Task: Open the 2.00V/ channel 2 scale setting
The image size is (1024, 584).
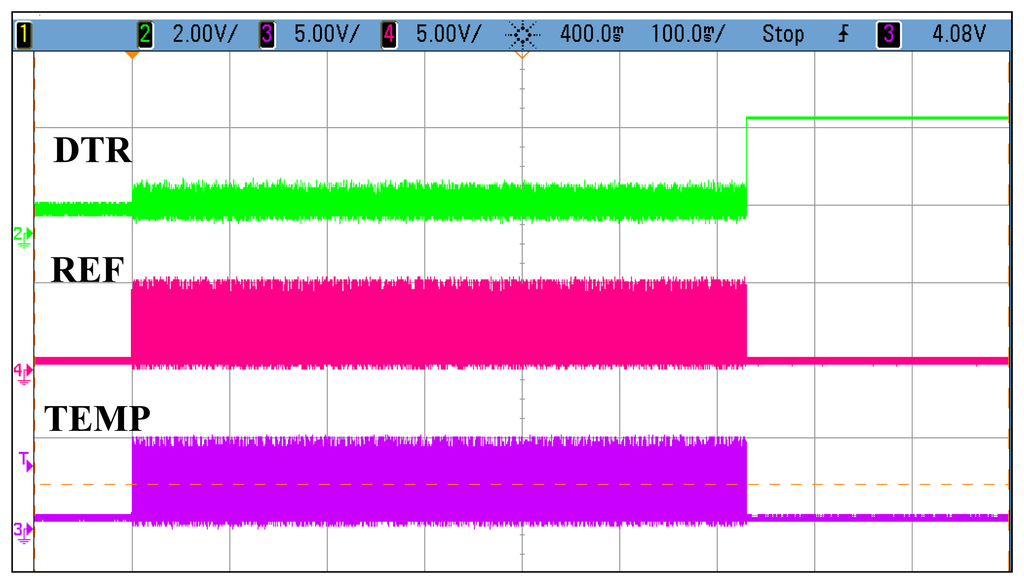Action: [206, 36]
